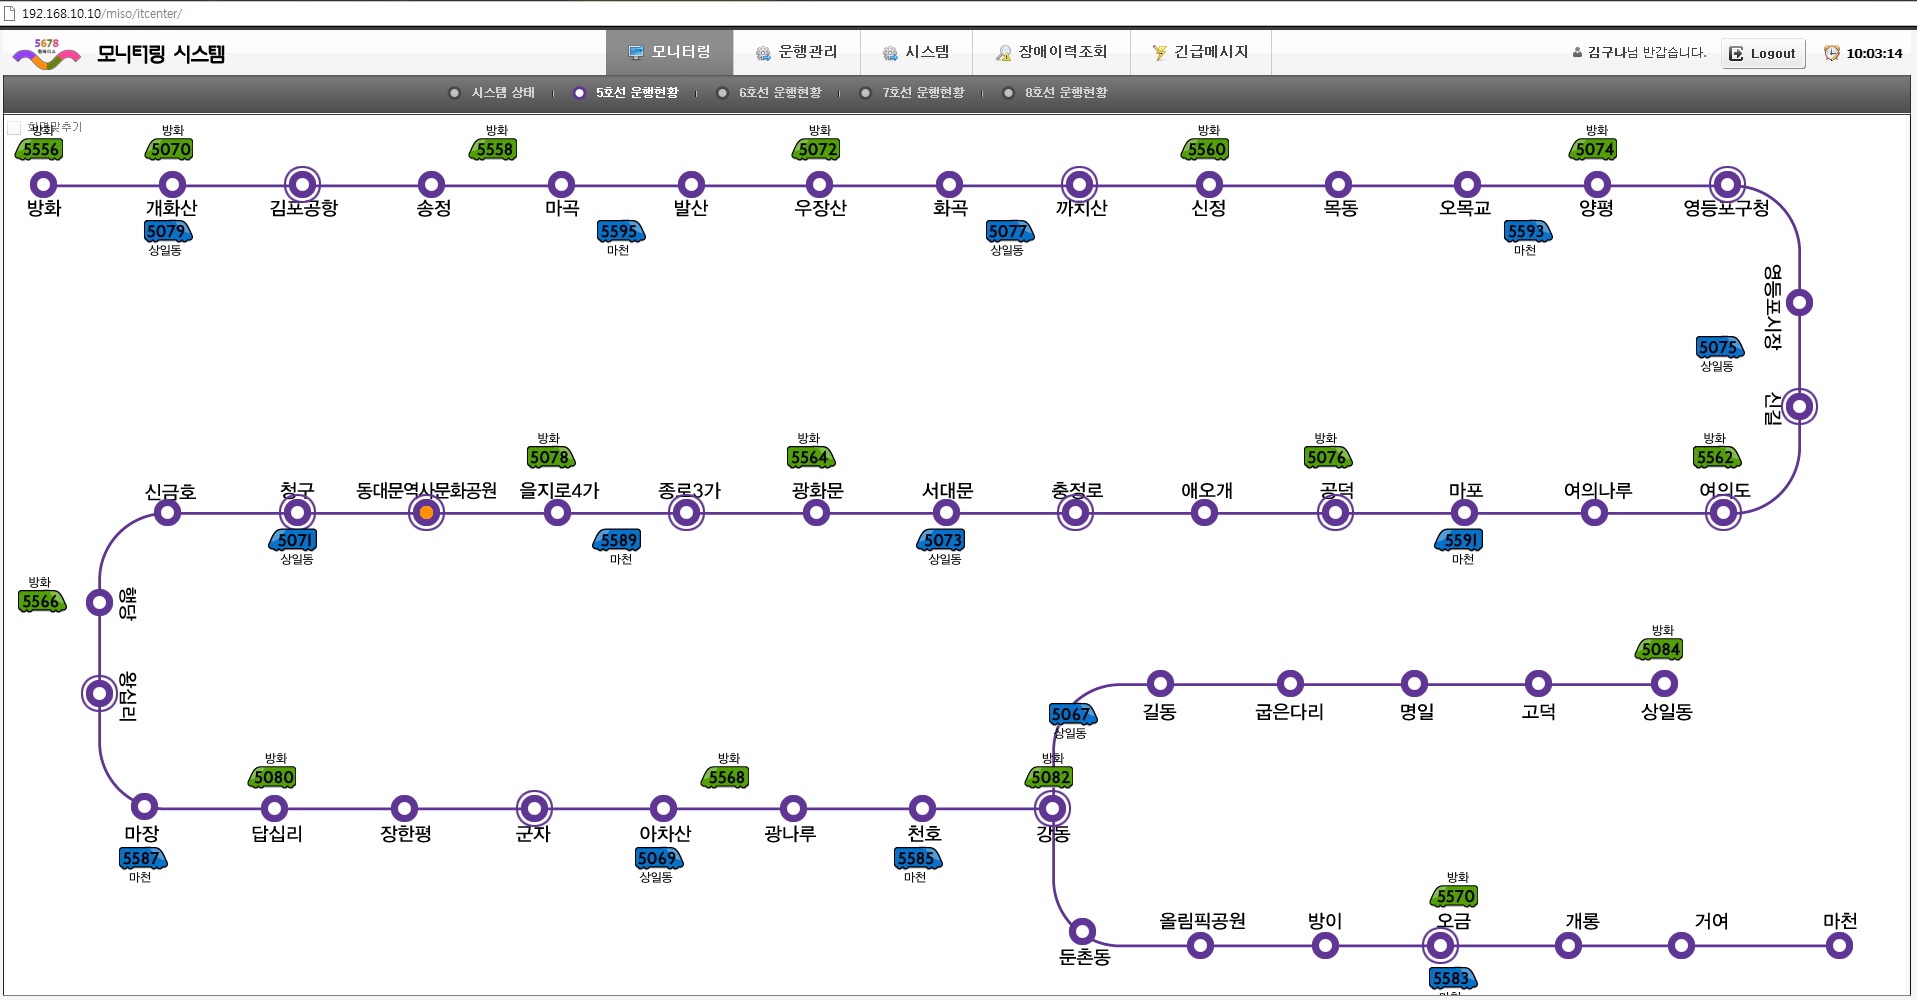Screen dimensions: 1920x1000
Task: Click green train 5070 at 개화산
Action: pyautogui.click(x=171, y=150)
